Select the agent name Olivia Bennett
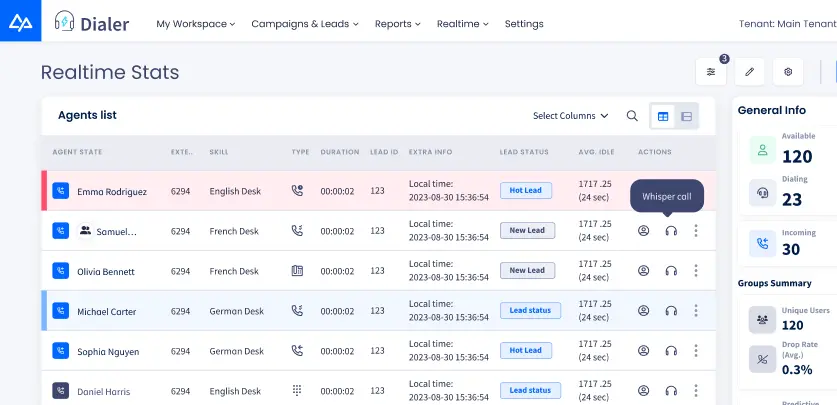 tap(106, 272)
